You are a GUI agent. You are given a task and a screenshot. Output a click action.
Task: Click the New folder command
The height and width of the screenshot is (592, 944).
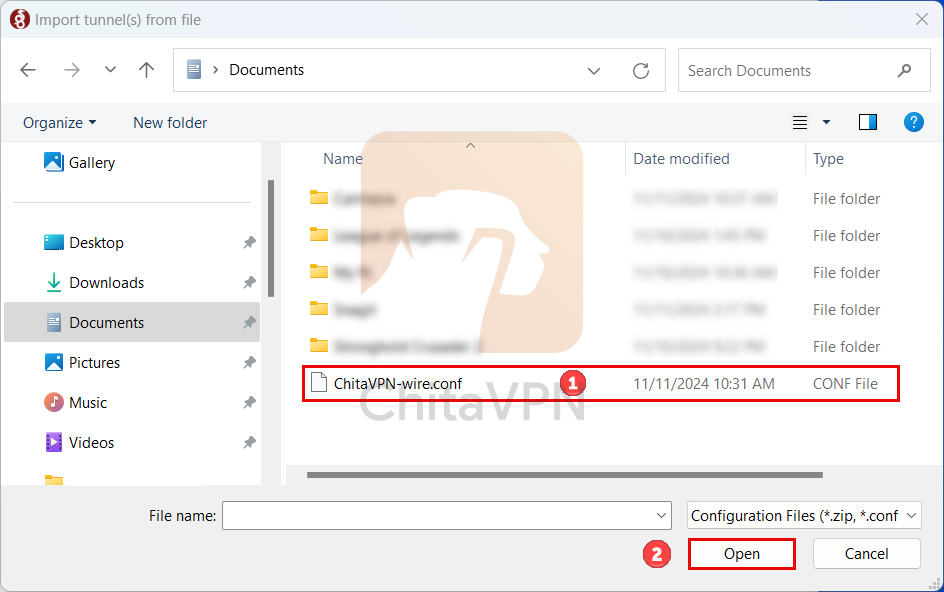(x=170, y=123)
